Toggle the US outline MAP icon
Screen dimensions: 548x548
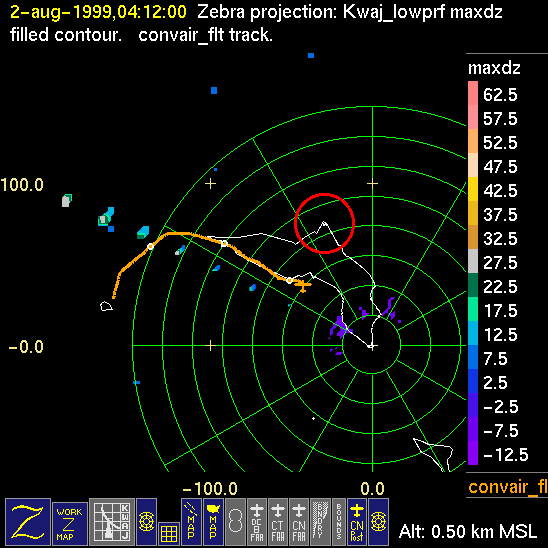[213, 522]
